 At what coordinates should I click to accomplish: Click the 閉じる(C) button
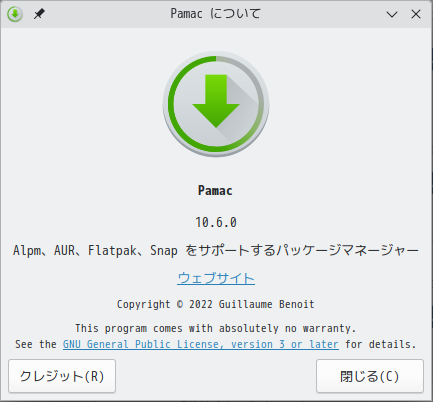370,376
